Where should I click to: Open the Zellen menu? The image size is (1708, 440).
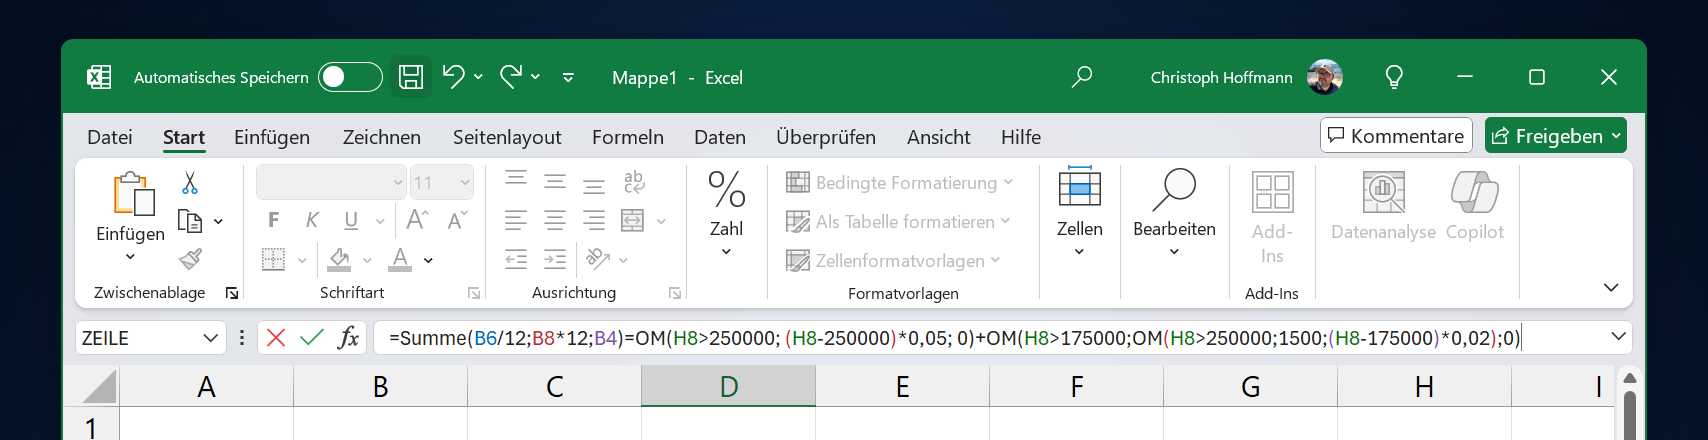coord(1080,213)
